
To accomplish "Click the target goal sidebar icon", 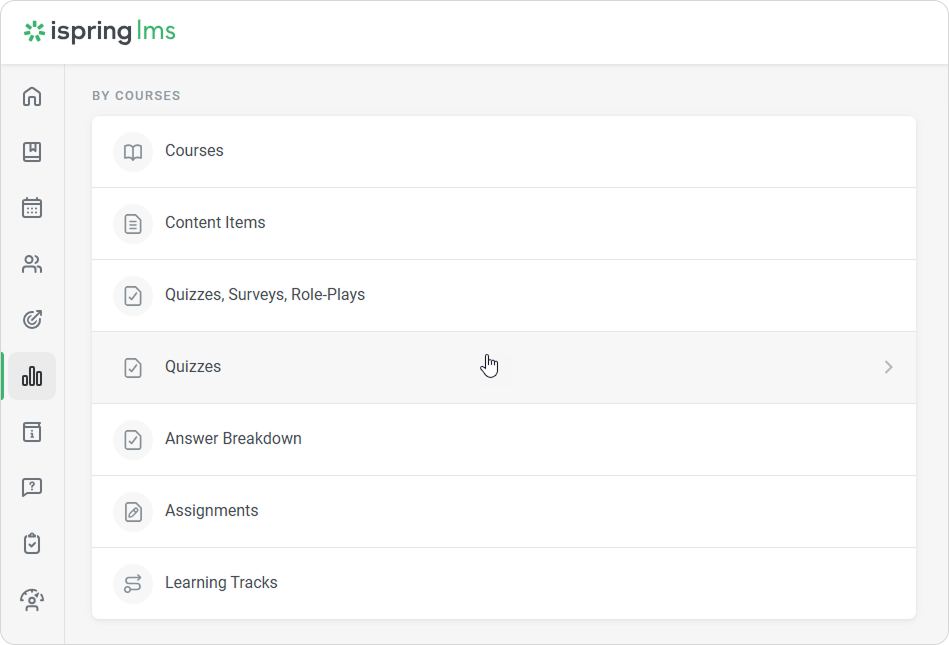I will click(32, 320).
